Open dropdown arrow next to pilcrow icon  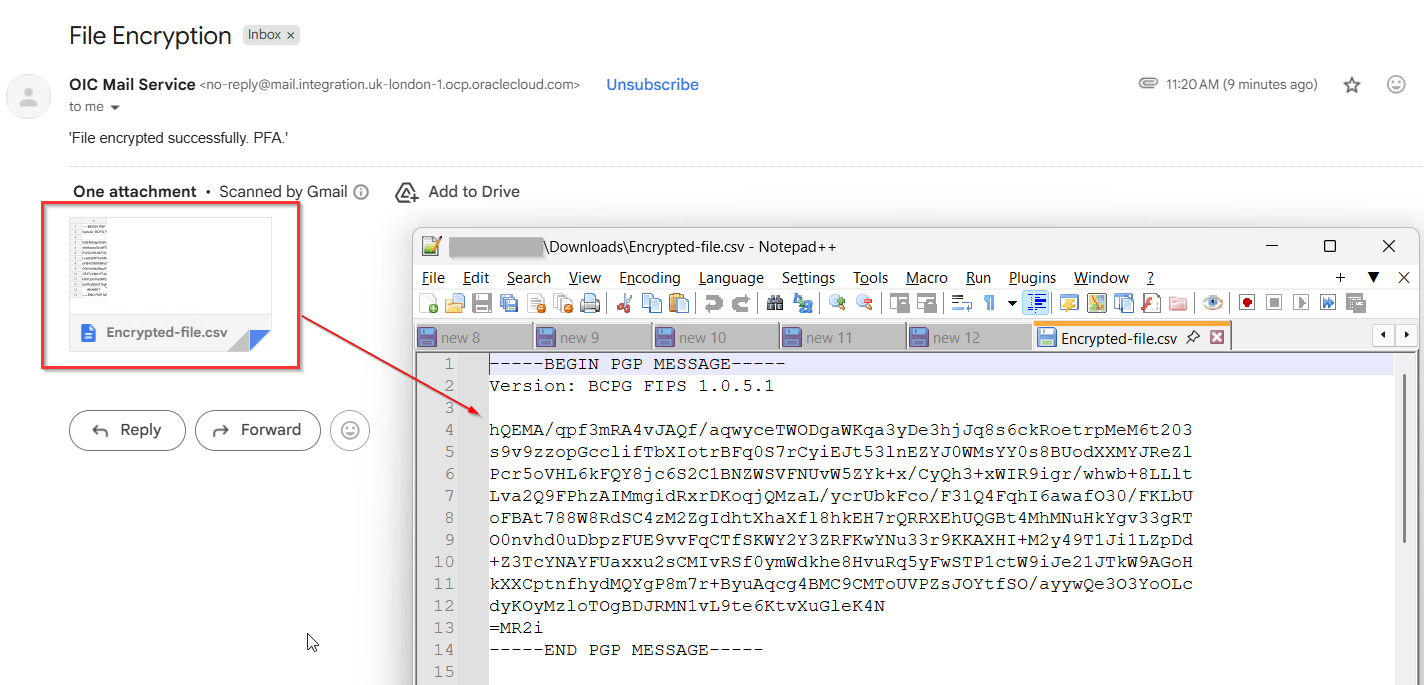pyautogui.click(x=1012, y=303)
